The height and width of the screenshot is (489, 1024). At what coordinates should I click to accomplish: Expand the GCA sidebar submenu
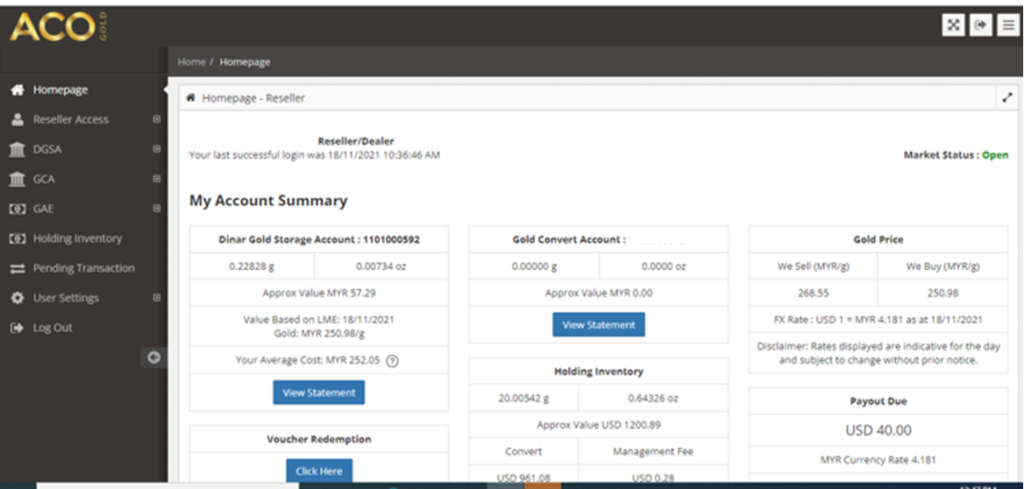coord(156,179)
